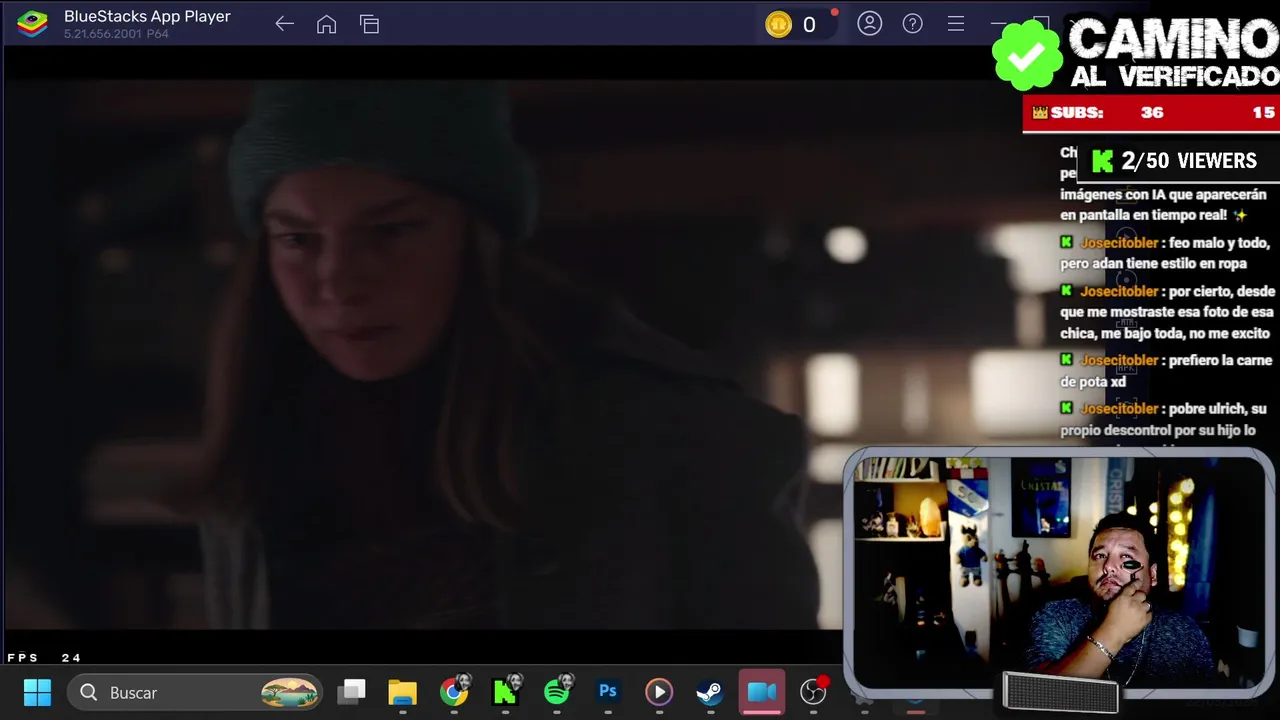This screenshot has height=720, width=1280.
Task: Go back with the BlueStacks back arrow
Action: click(284, 24)
